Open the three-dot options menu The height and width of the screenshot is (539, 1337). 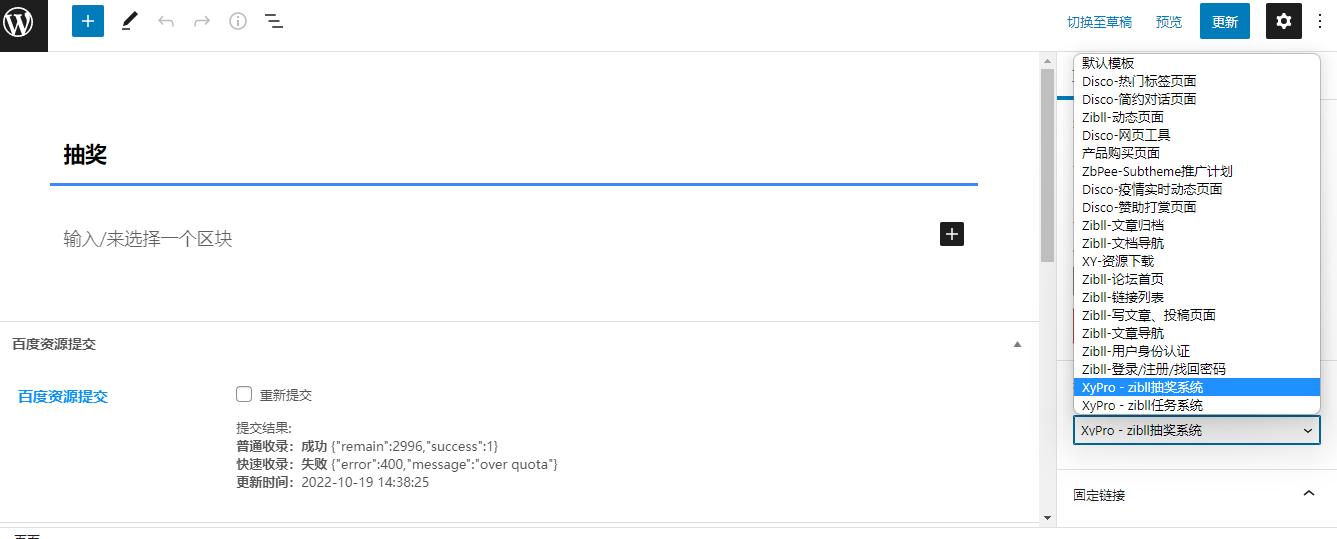[1320, 21]
